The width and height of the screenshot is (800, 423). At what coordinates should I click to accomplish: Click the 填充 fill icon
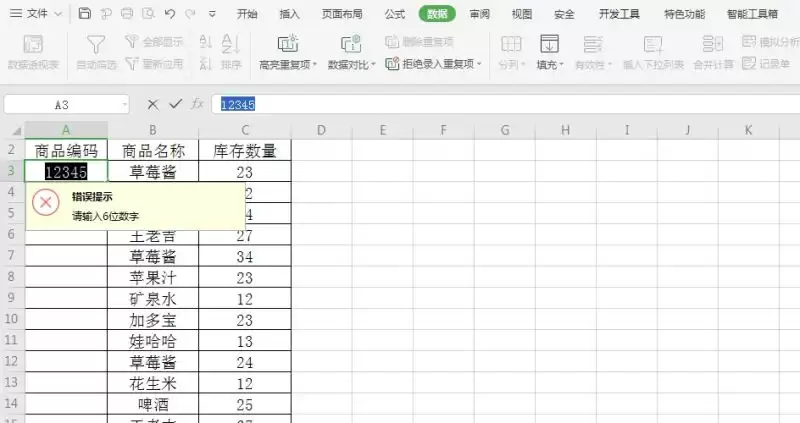[549, 53]
